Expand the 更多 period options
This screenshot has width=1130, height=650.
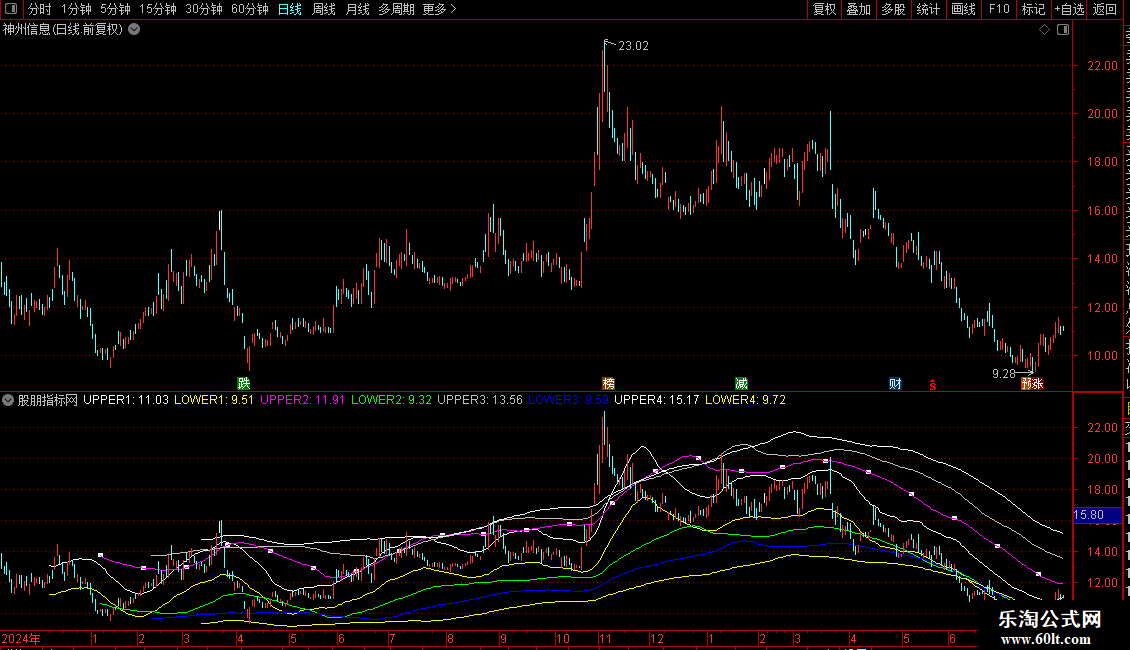click(440, 9)
